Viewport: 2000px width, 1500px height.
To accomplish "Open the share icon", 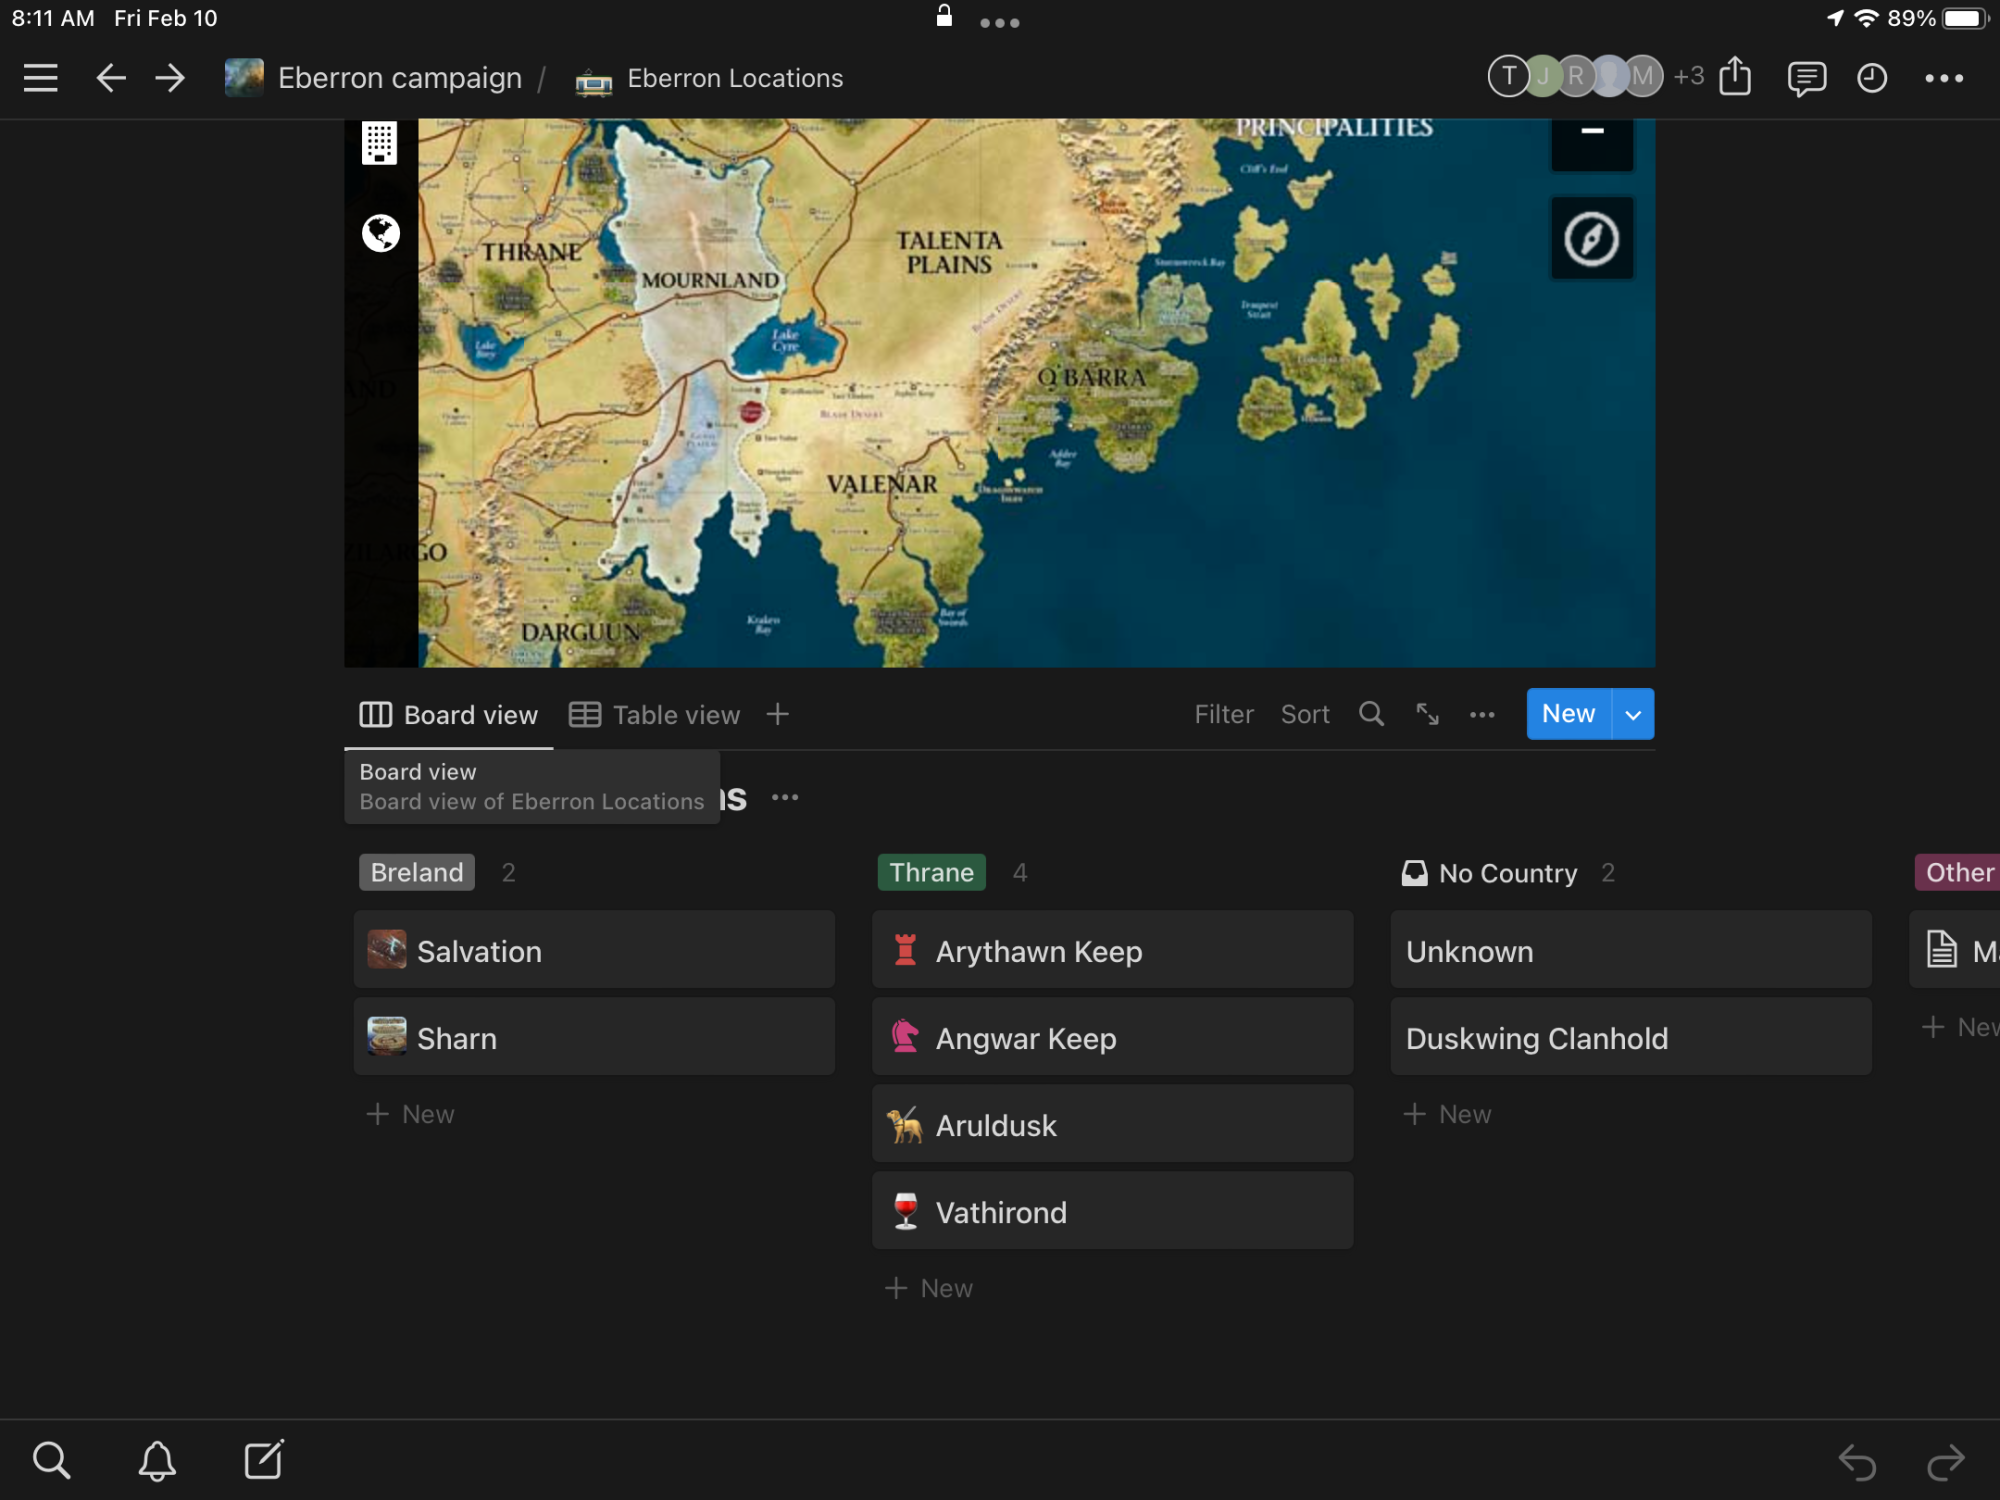I will (1735, 77).
